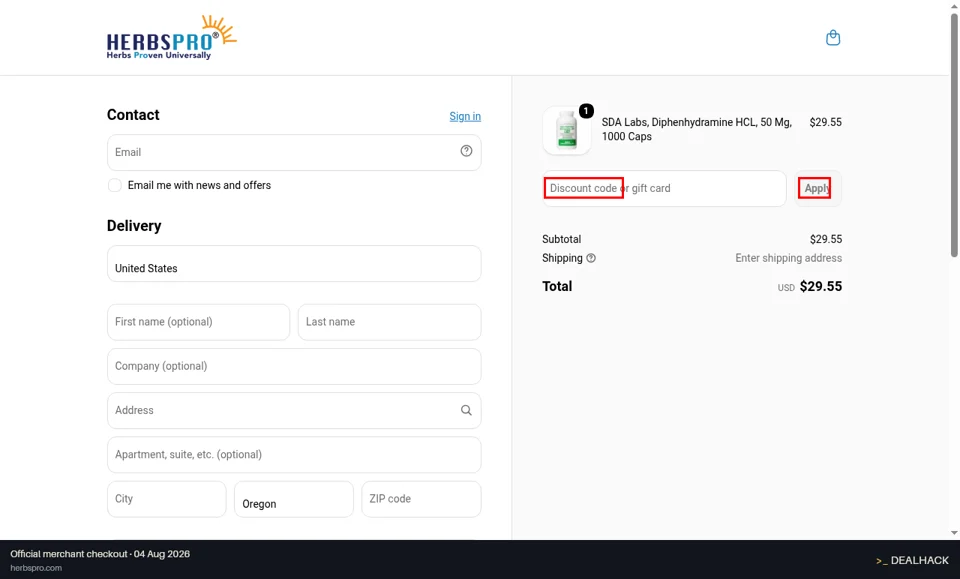Viewport: 960px width, 579px height.
Task: Click the Address search magnifier icon
Action: point(466,410)
